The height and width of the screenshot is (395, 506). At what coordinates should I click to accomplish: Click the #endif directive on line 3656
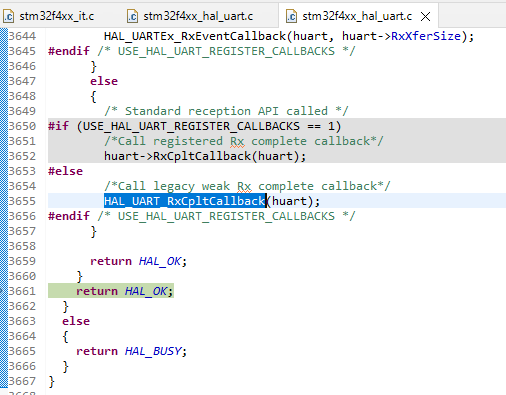tap(69, 216)
